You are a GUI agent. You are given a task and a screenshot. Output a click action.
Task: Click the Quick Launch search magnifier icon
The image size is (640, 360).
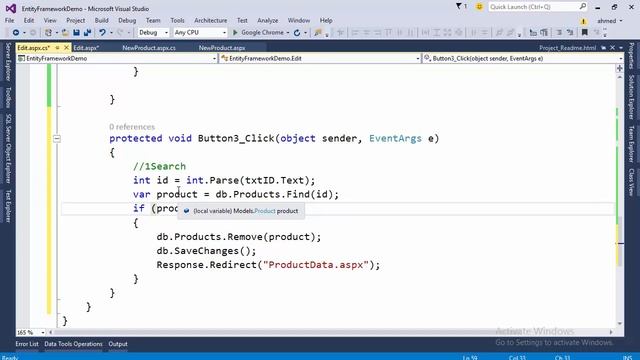582,7
